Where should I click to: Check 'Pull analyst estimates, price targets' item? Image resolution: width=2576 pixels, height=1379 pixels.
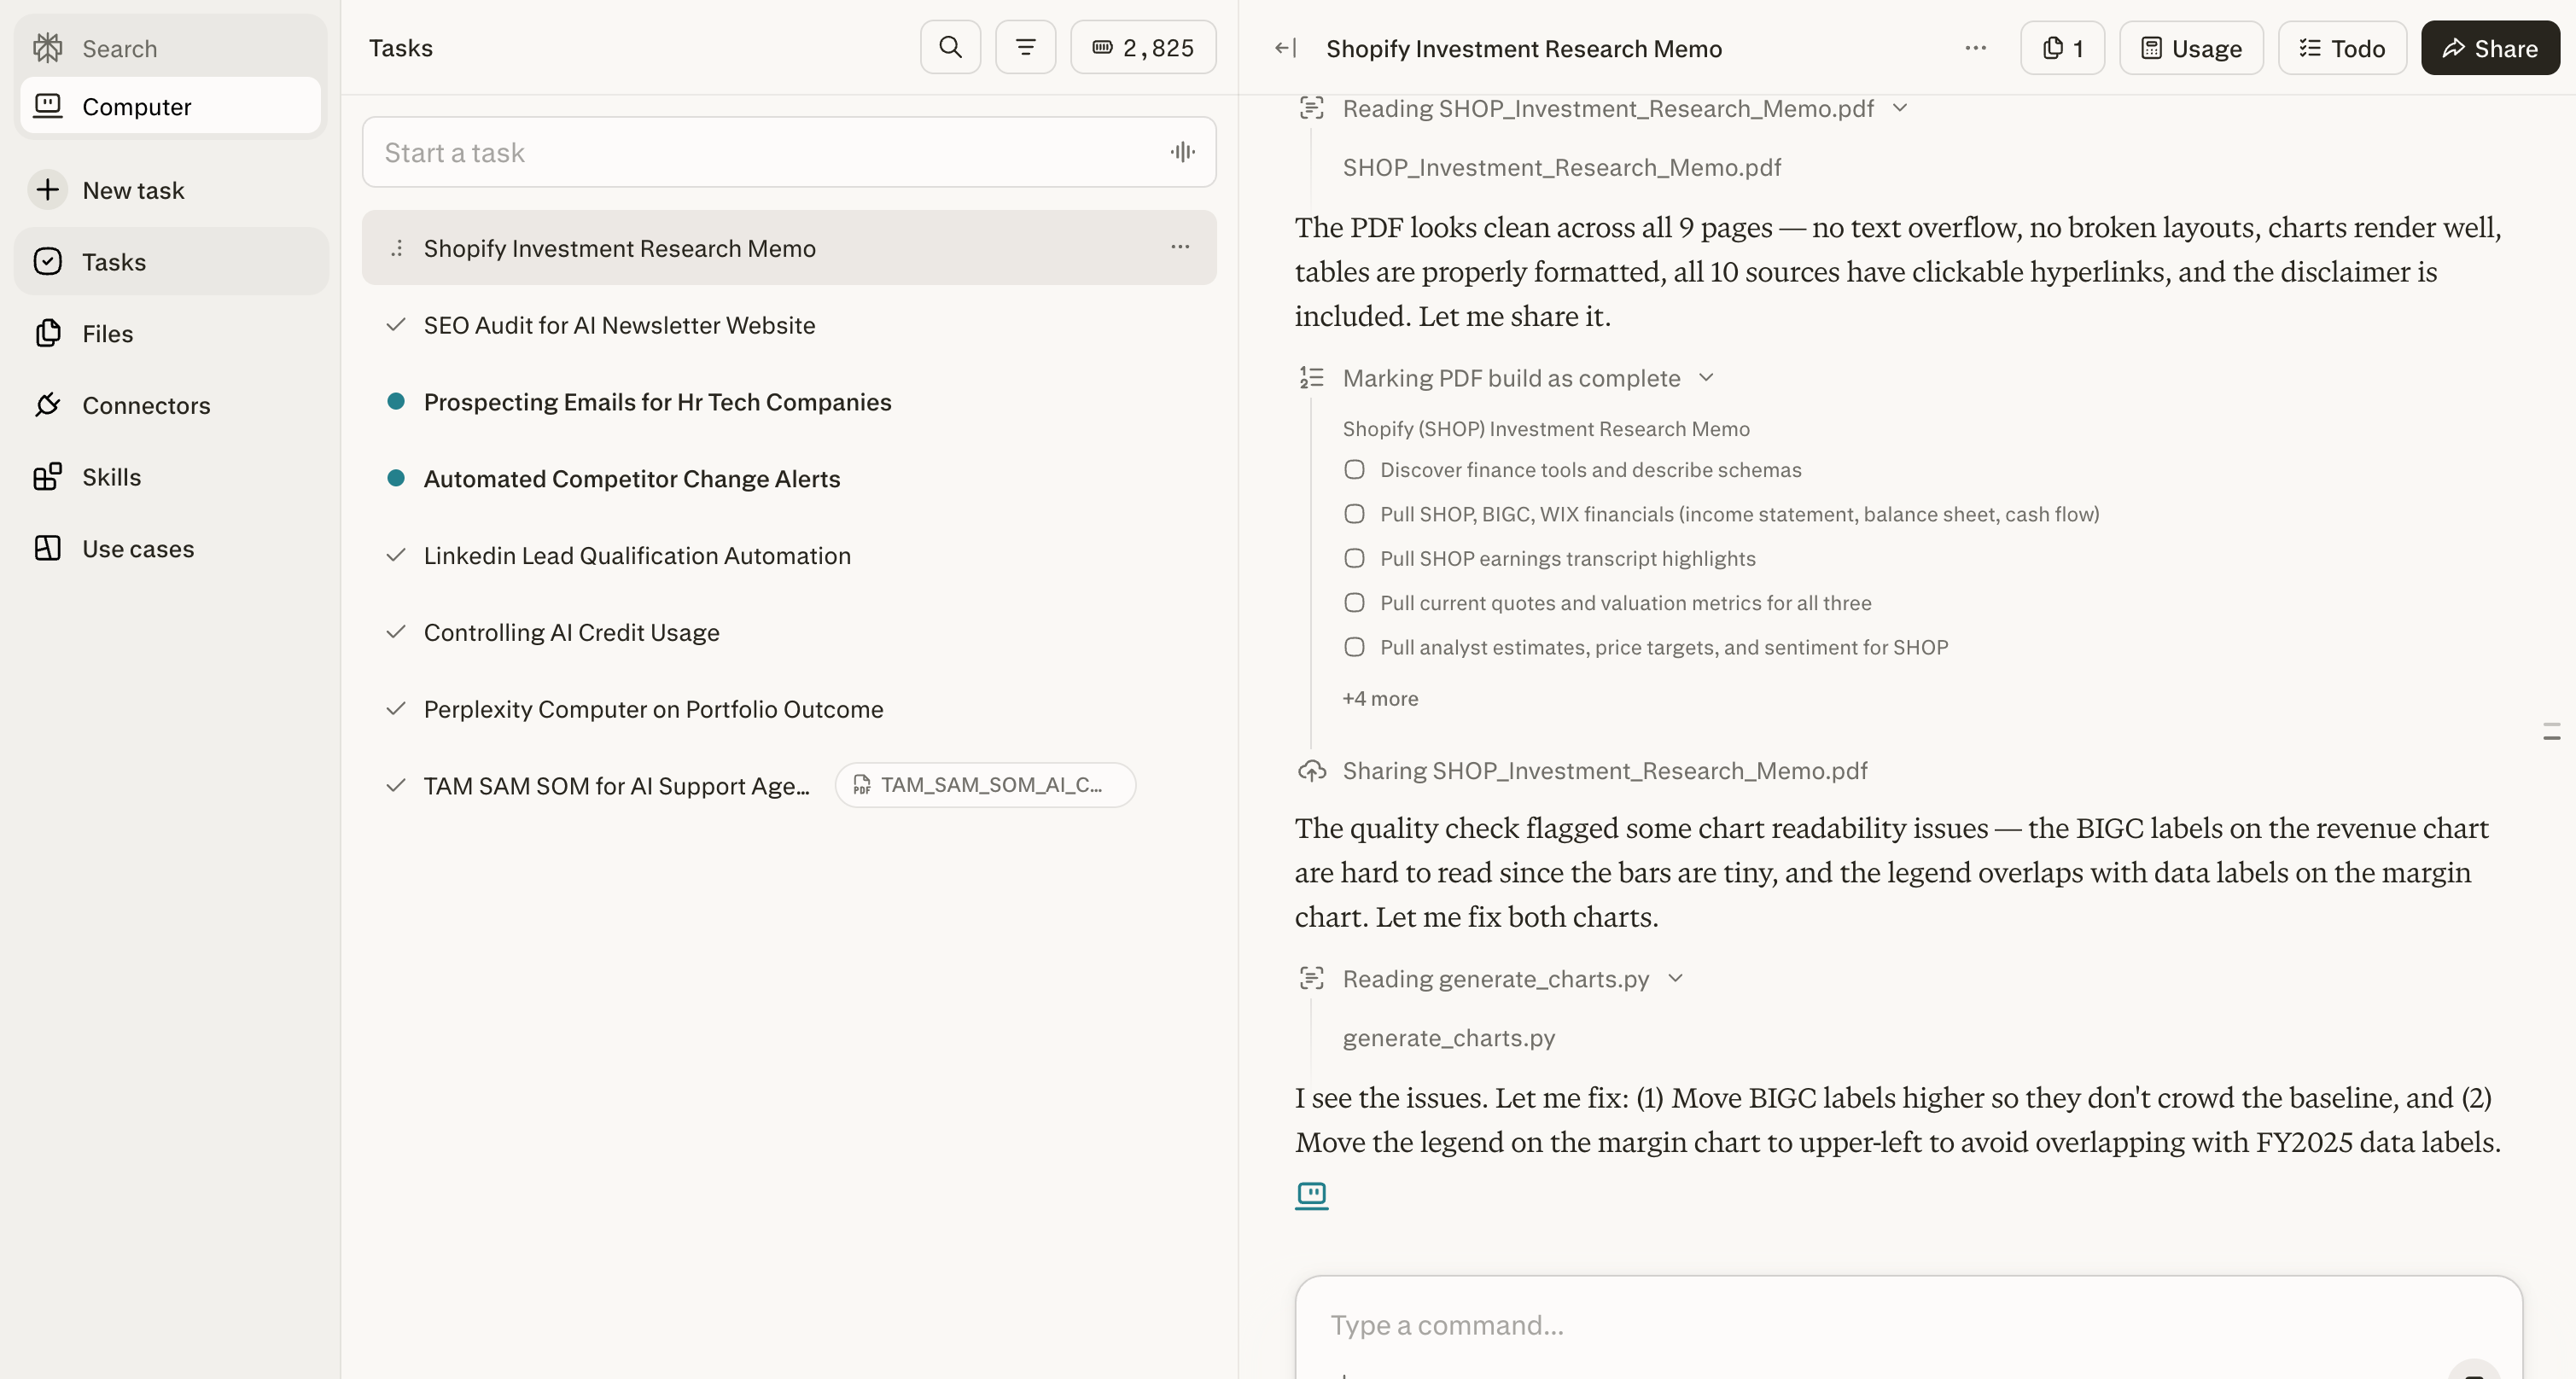click(1354, 647)
